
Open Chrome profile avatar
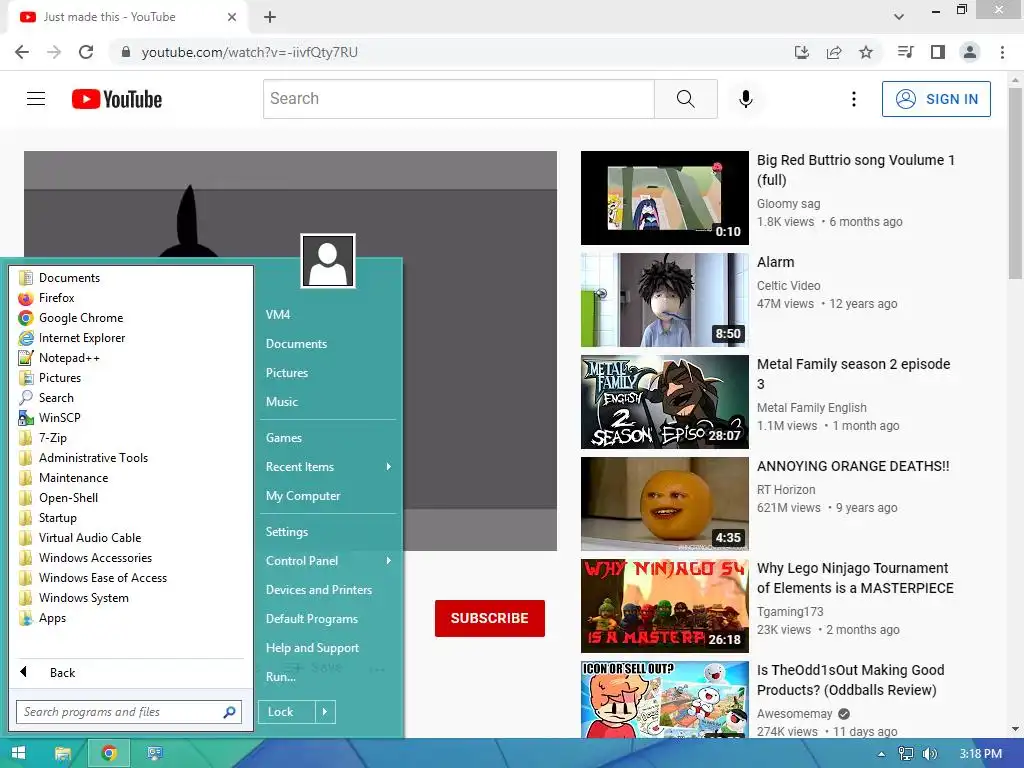click(970, 52)
